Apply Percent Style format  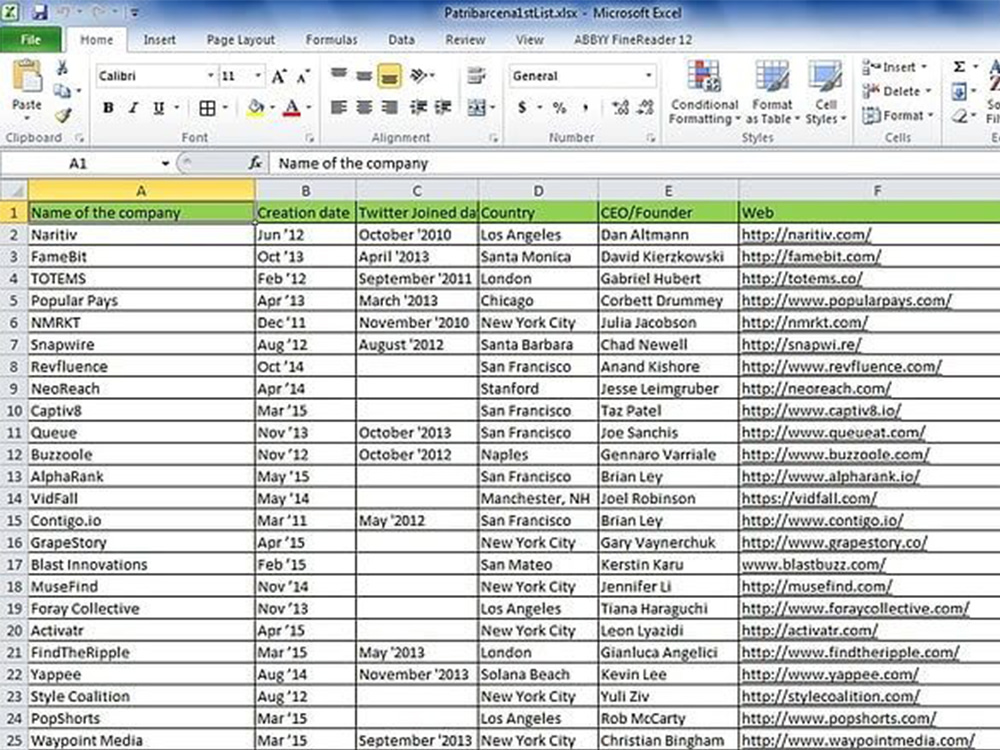pyautogui.click(x=559, y=108)
